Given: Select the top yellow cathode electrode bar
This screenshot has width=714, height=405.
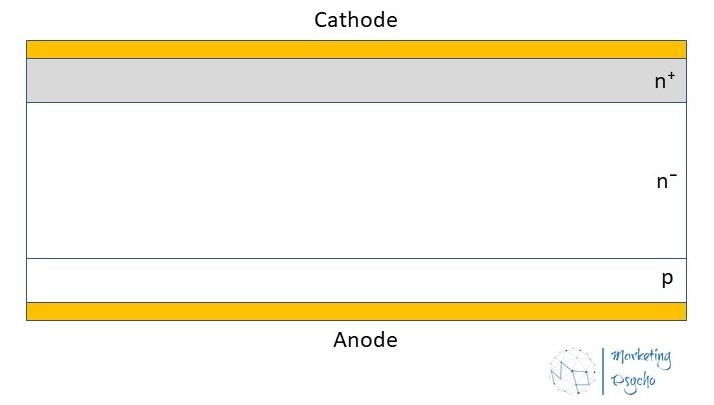Looking at the screenshot, I should coord(356,49).
